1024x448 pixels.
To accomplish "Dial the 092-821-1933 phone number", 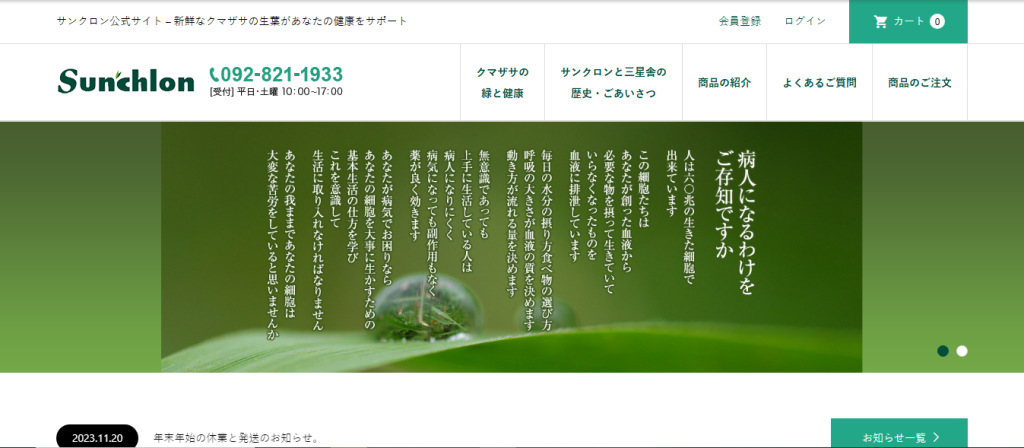I will [281, 74].
